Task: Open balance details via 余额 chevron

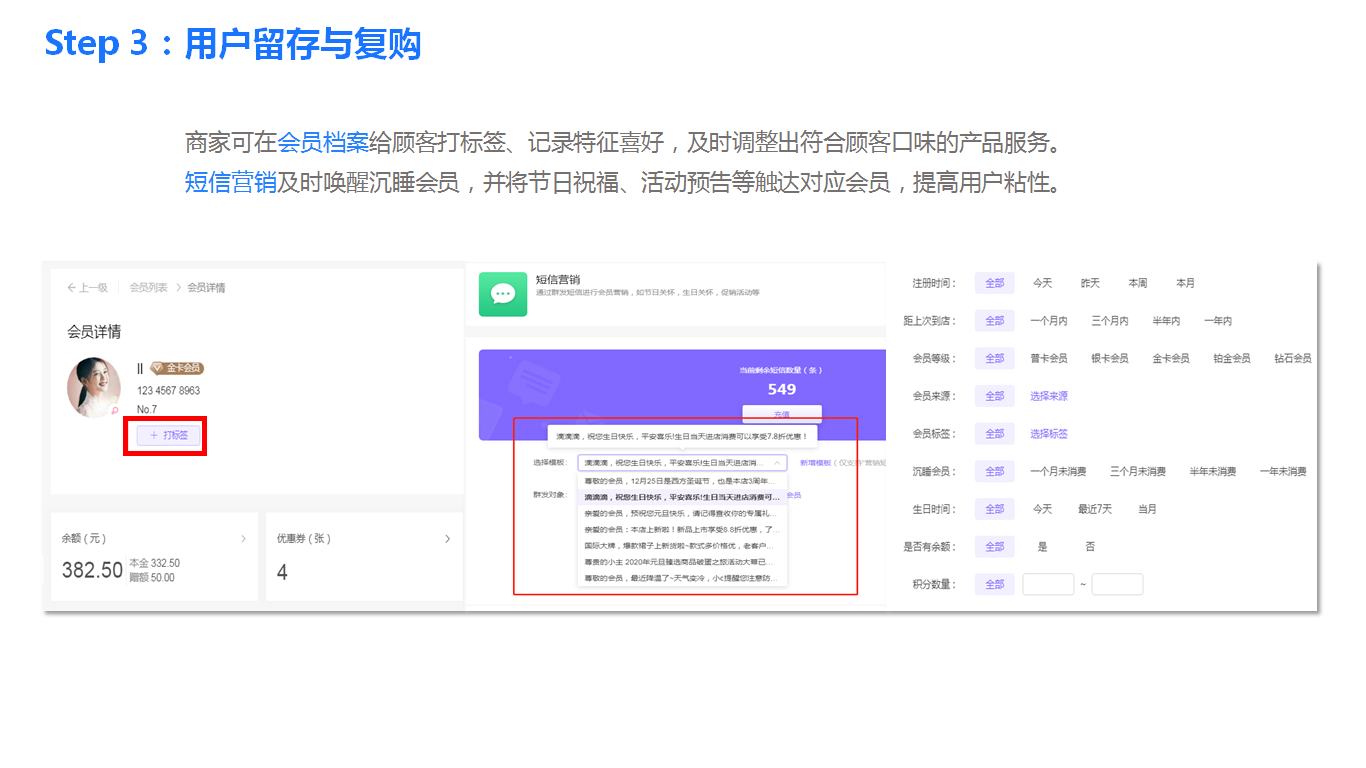Action: (243, 539)
